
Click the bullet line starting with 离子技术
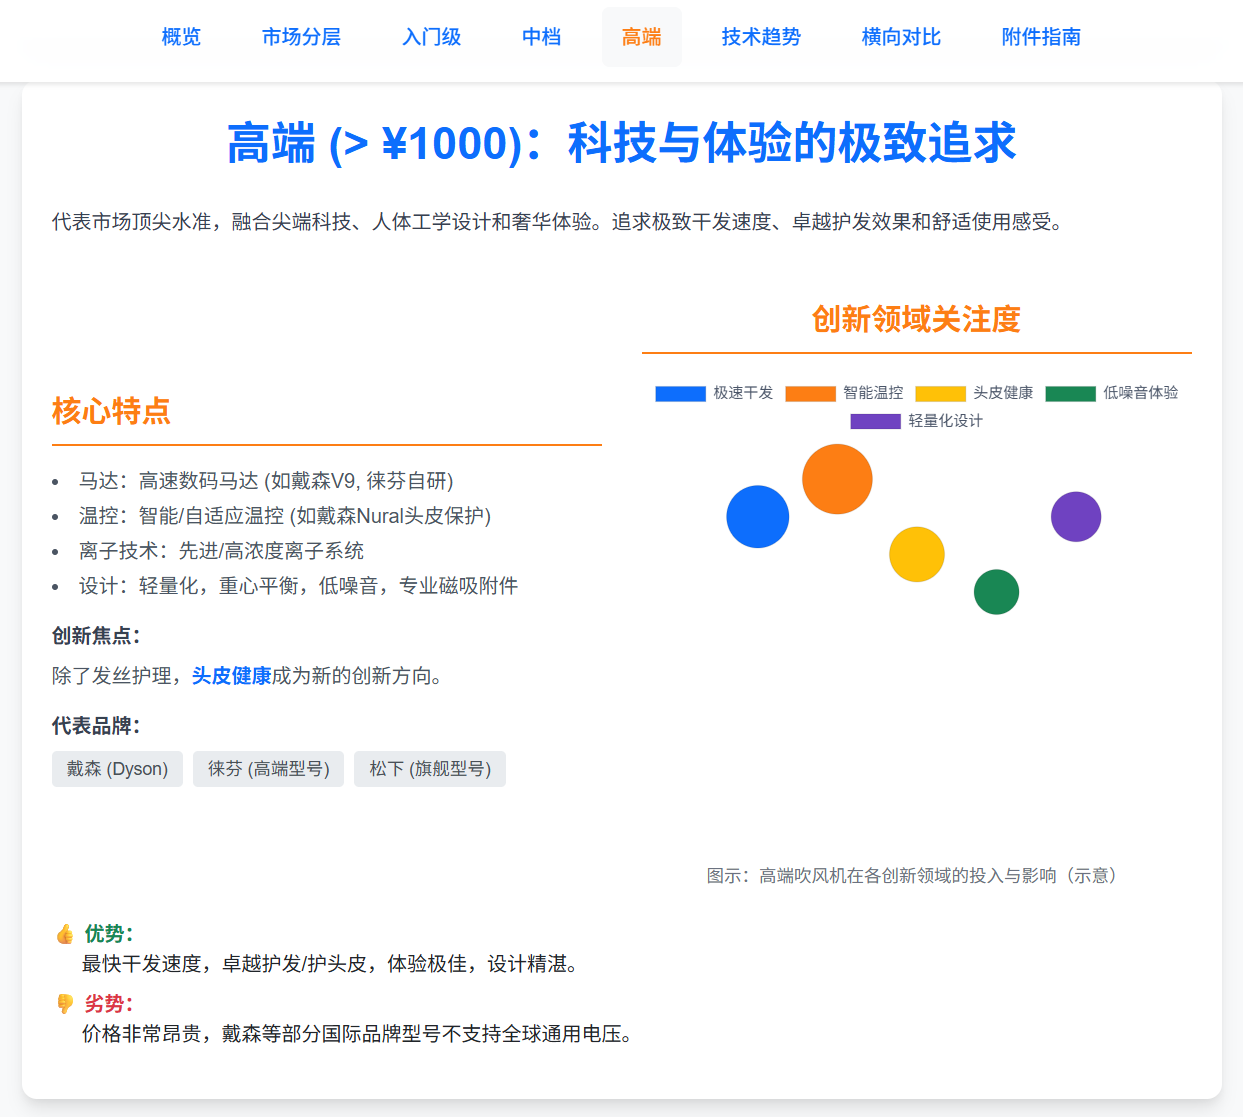pyautogui.click(x=221, y=551)
